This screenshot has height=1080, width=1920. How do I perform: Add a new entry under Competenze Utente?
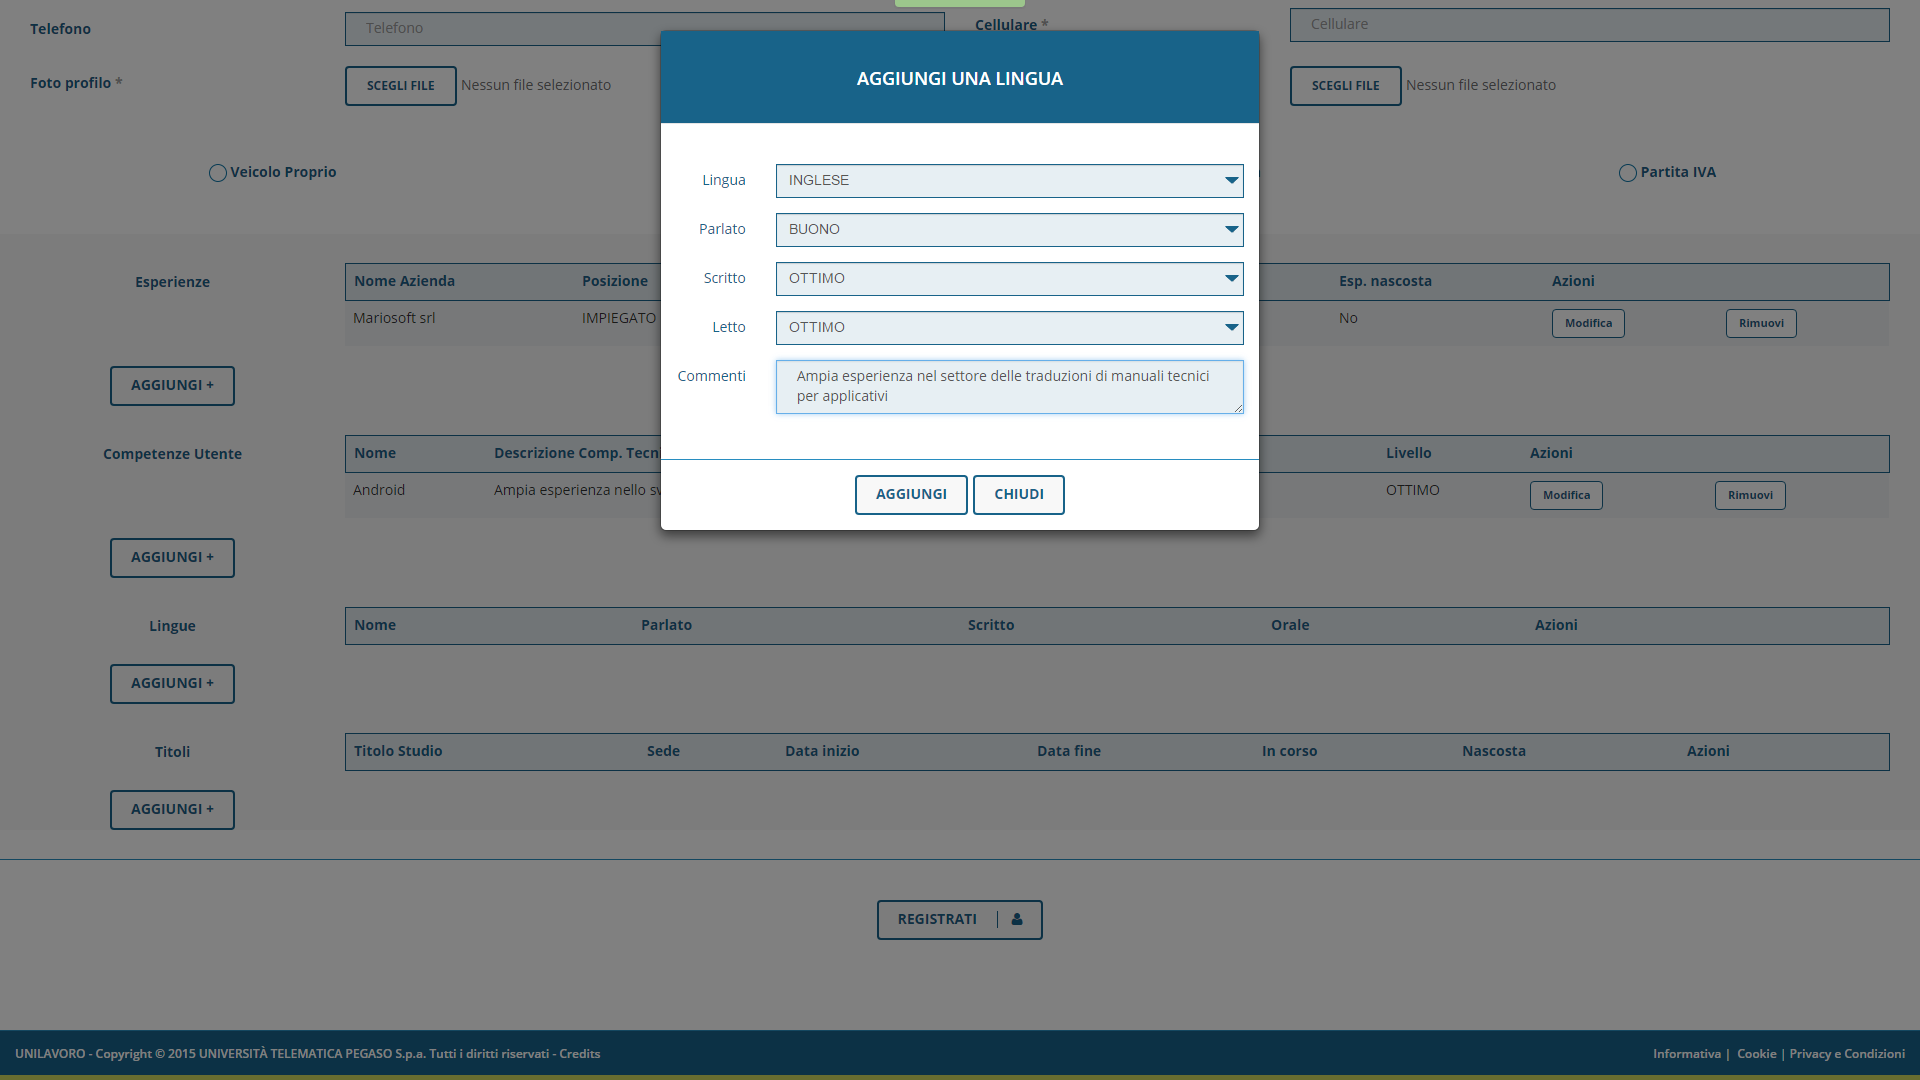[172, 558]
